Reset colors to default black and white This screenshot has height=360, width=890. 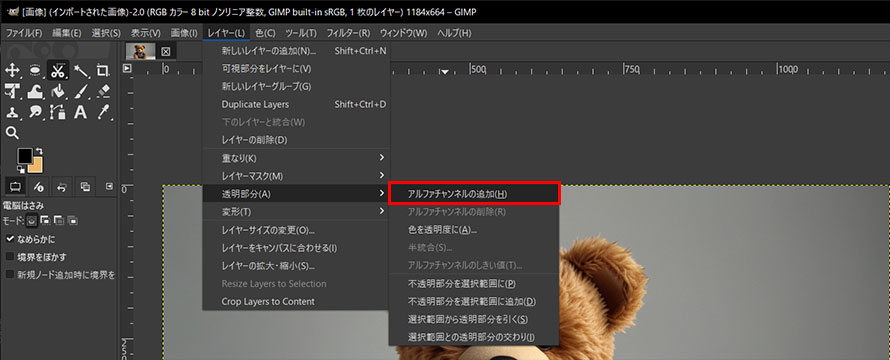point(21,169)
